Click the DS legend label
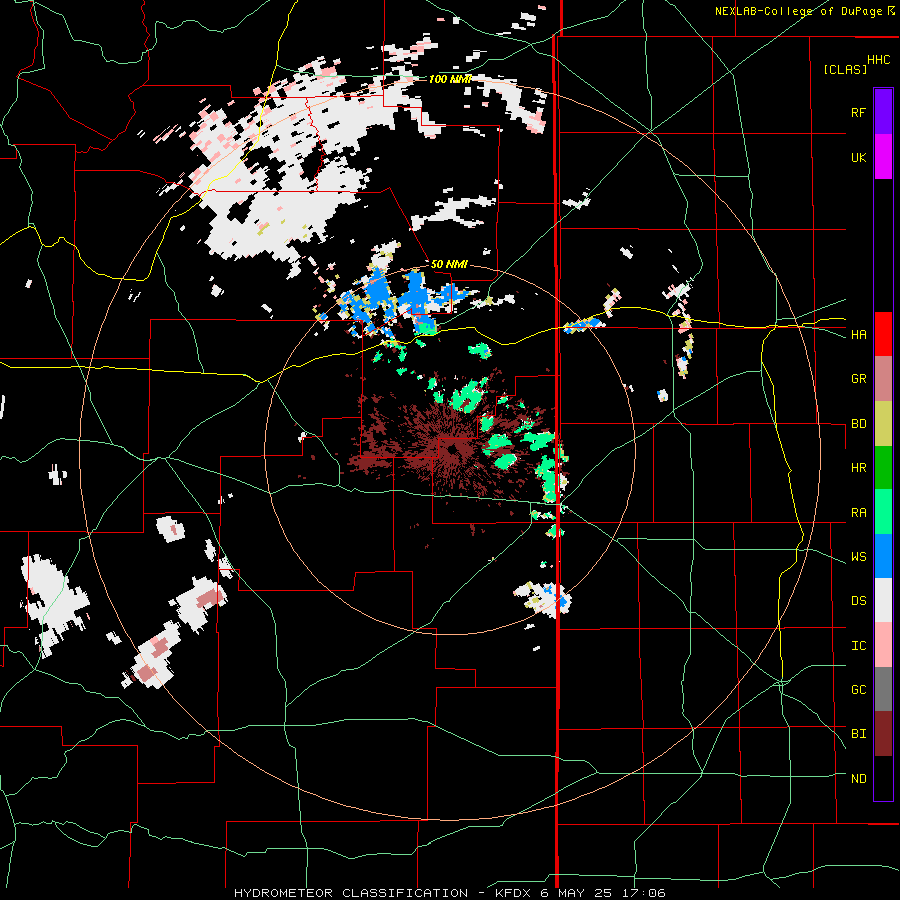 858,601
